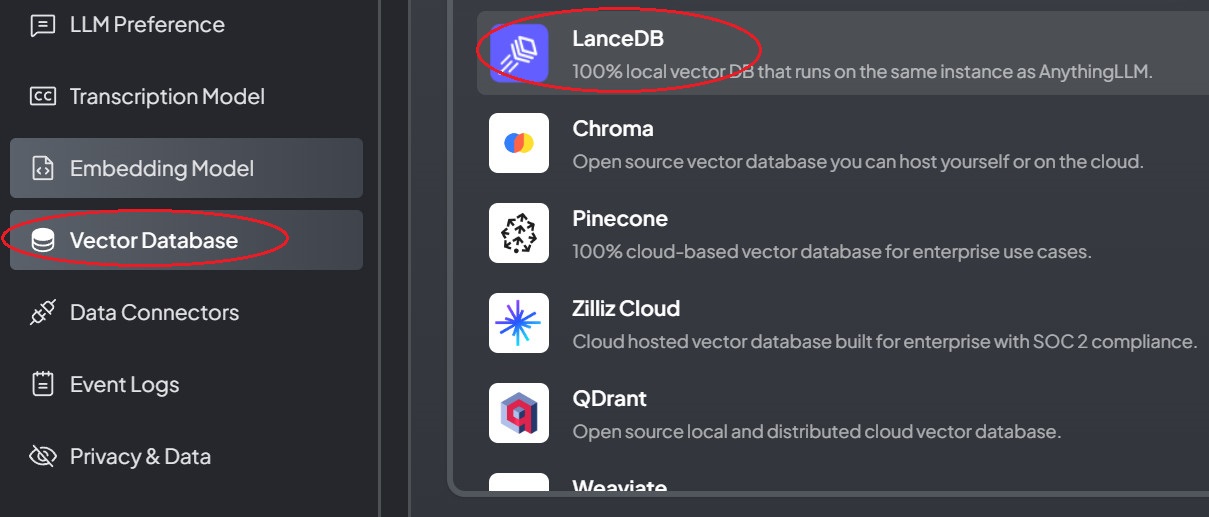1209x517 pixels.
Task: Click the LLM Preference chat icon
Action: (42, 25)
